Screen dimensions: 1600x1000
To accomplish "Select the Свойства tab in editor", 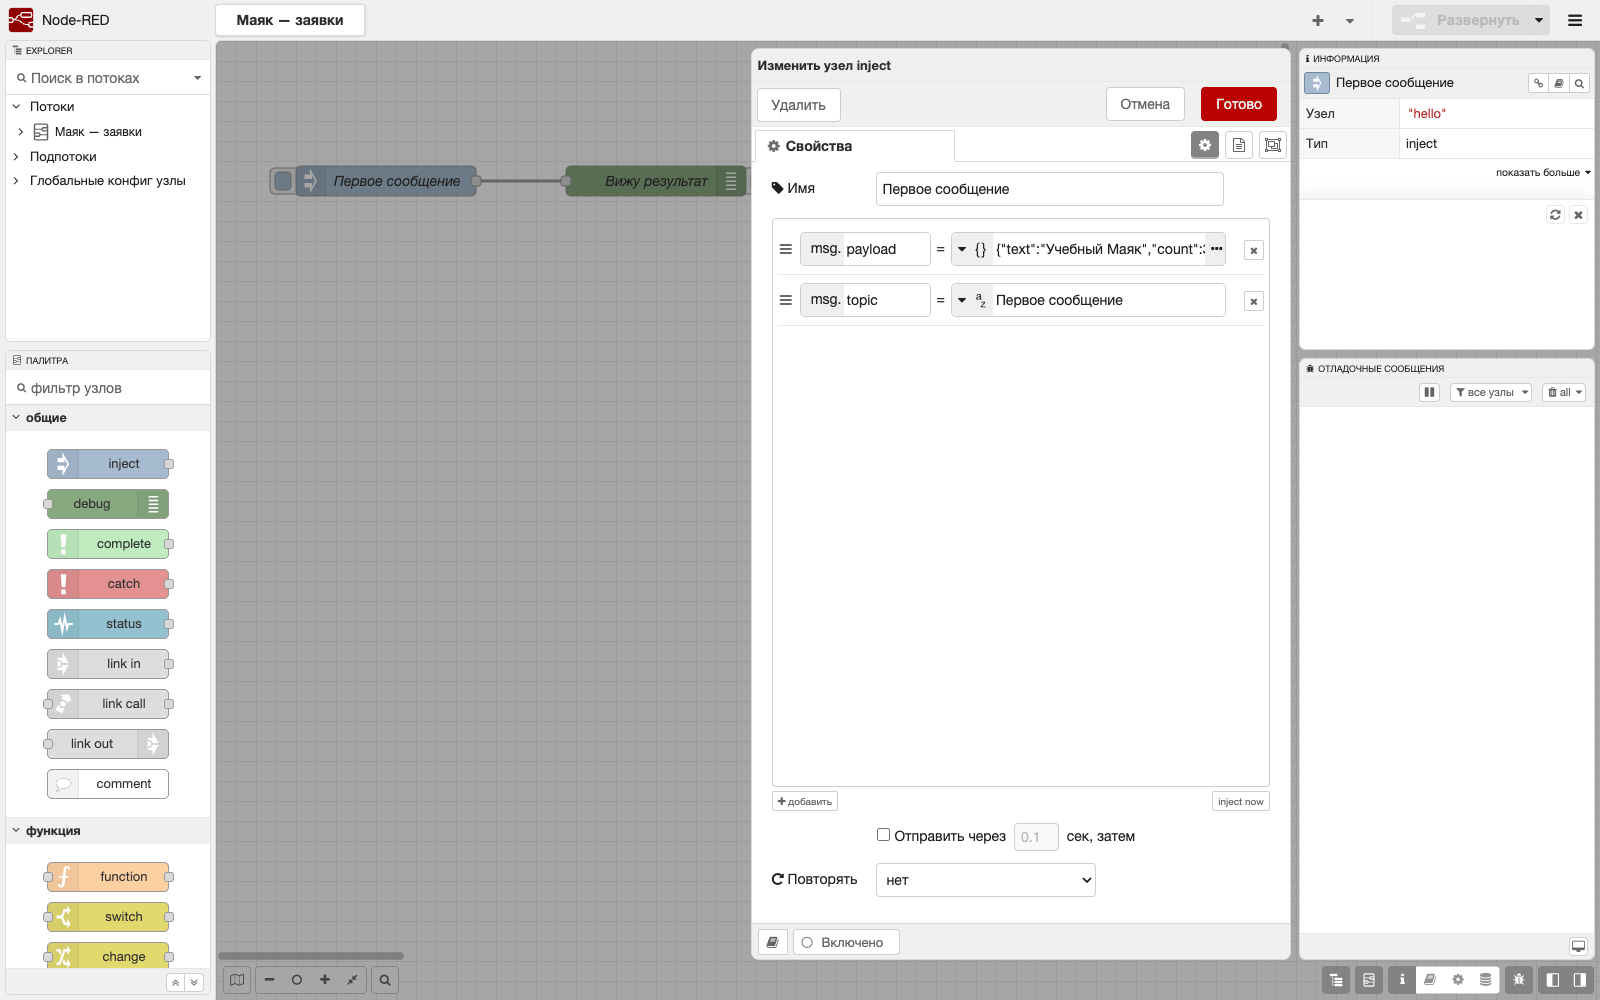I will click(855, 146).
